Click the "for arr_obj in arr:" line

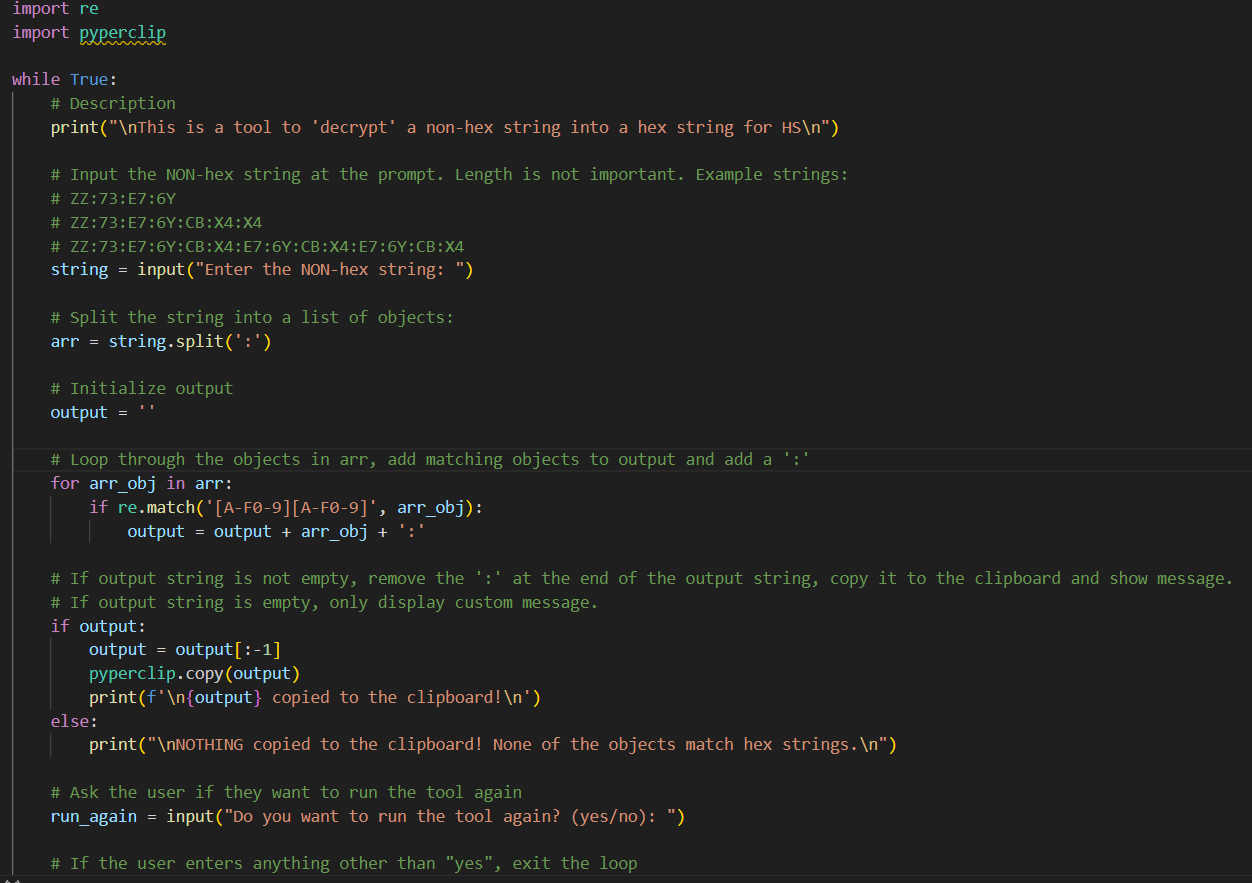[x=142, y=484]
